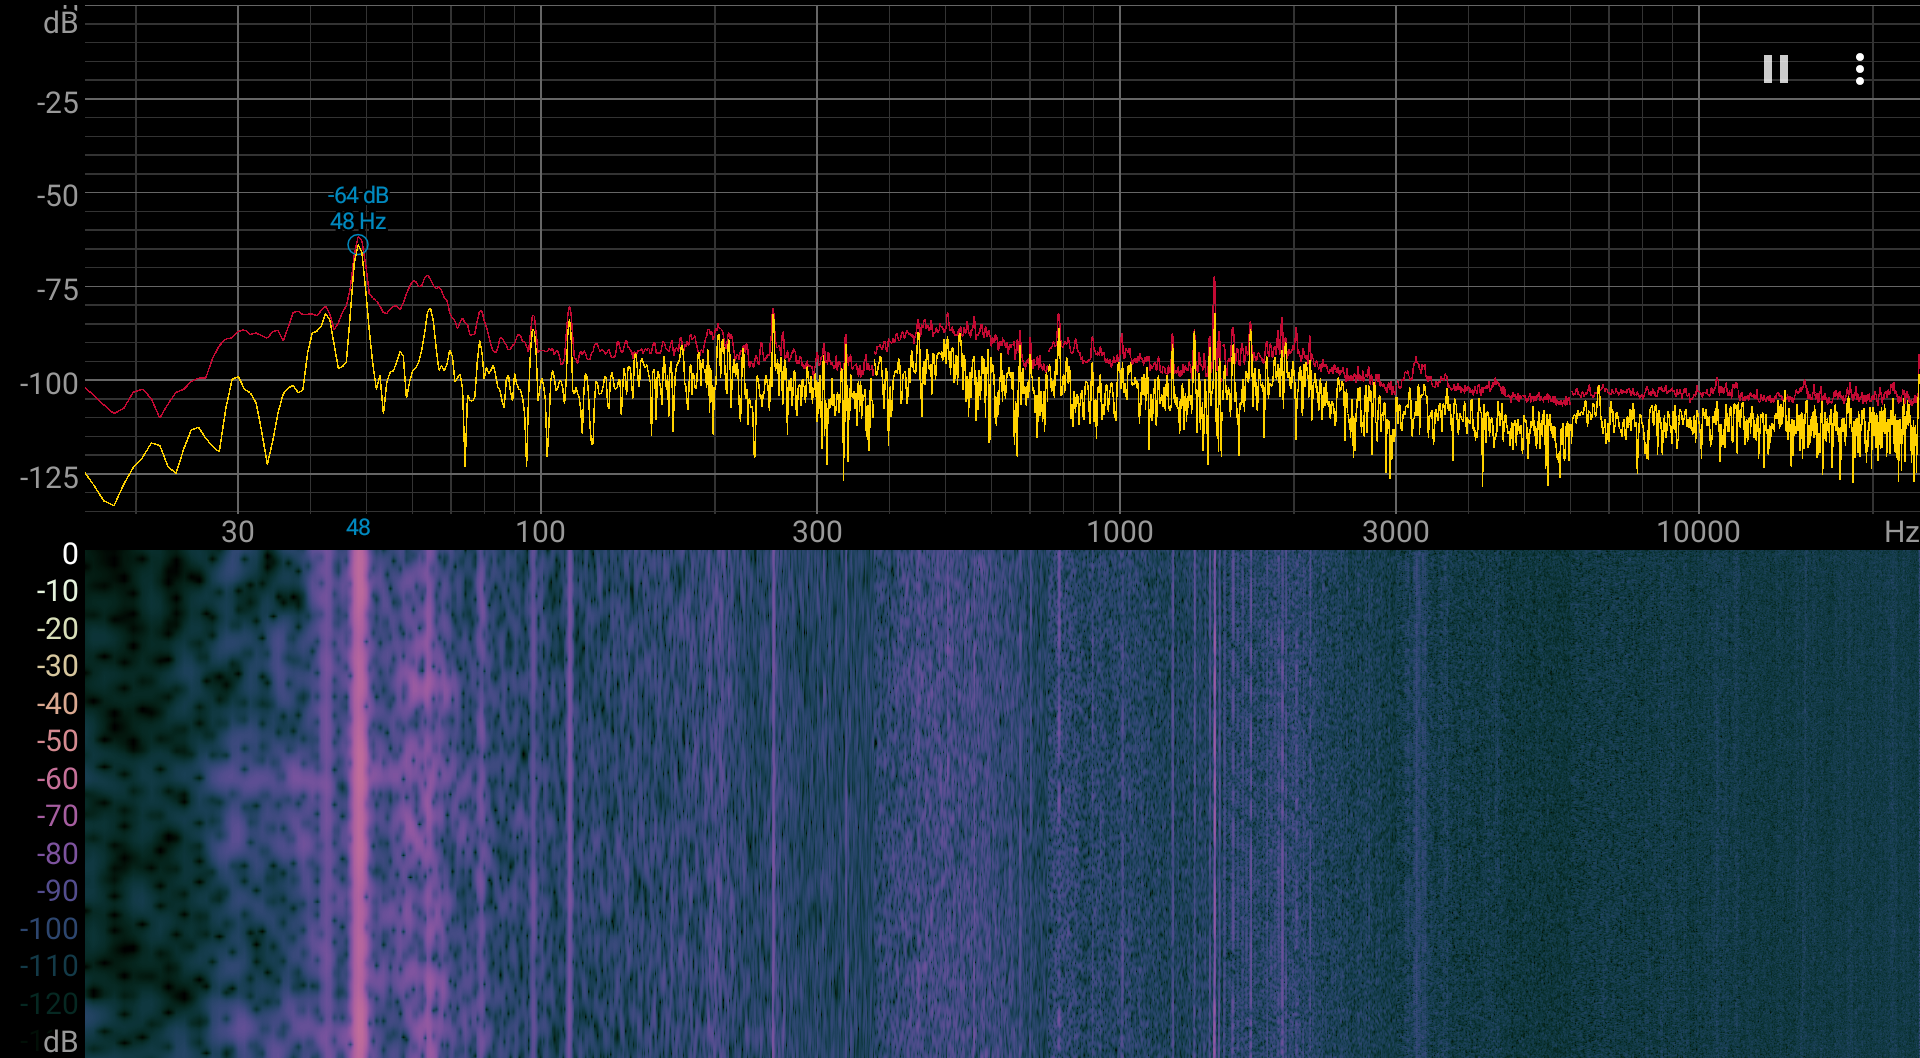1920x1058 pixels.
Task: Click the '10000' frequency axis label
Action: tap(1698, 532)
